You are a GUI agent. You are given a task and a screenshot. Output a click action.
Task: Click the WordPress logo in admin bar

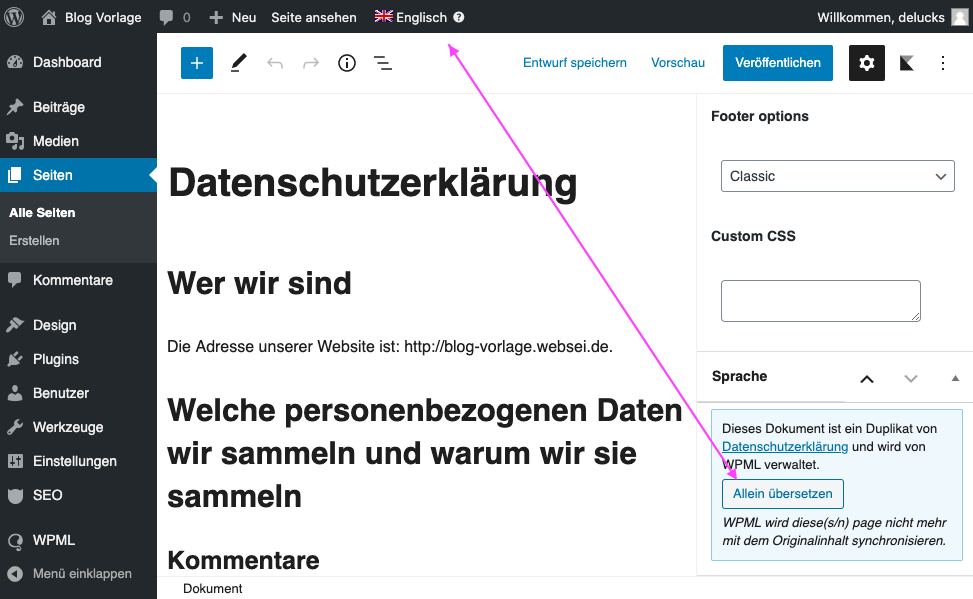[15, 17]
